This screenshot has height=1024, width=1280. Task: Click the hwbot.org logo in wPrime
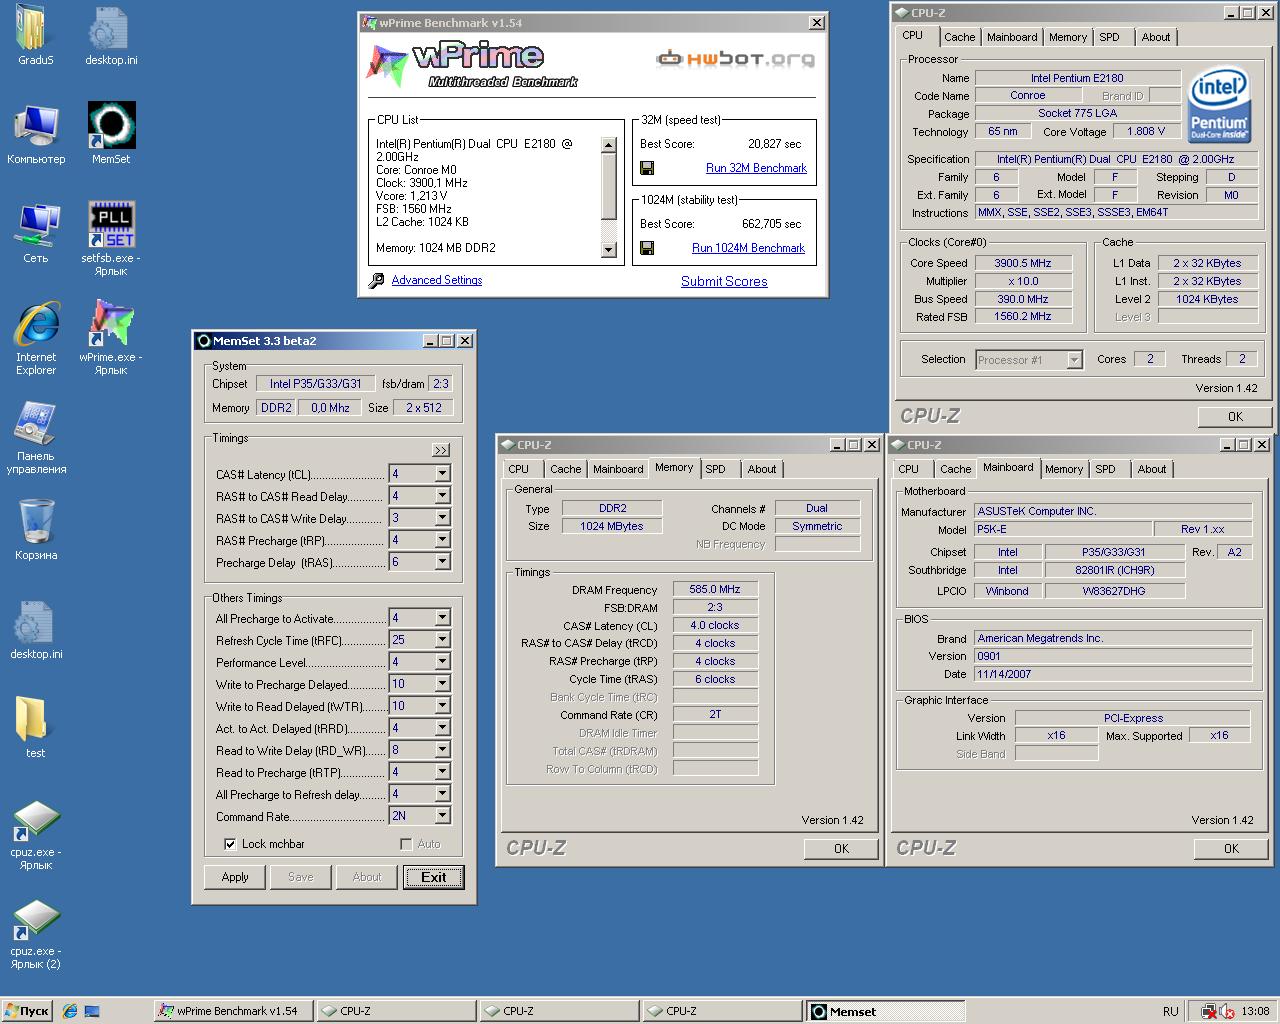point(735,59)
